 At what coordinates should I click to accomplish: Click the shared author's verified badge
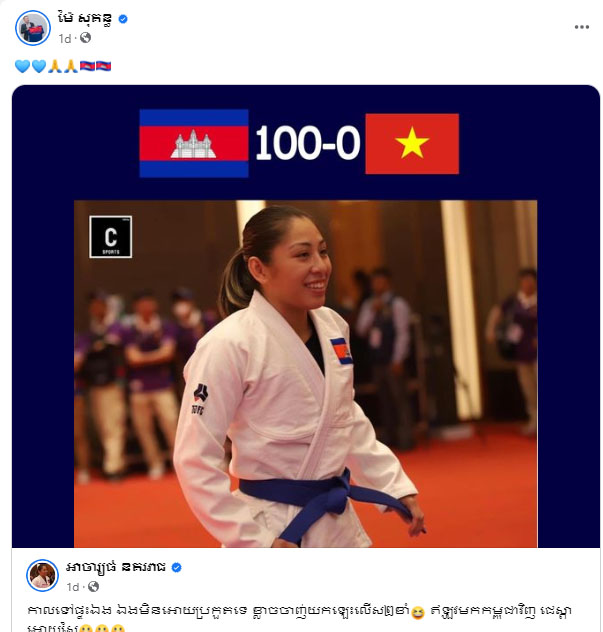(x=177, y=568)
